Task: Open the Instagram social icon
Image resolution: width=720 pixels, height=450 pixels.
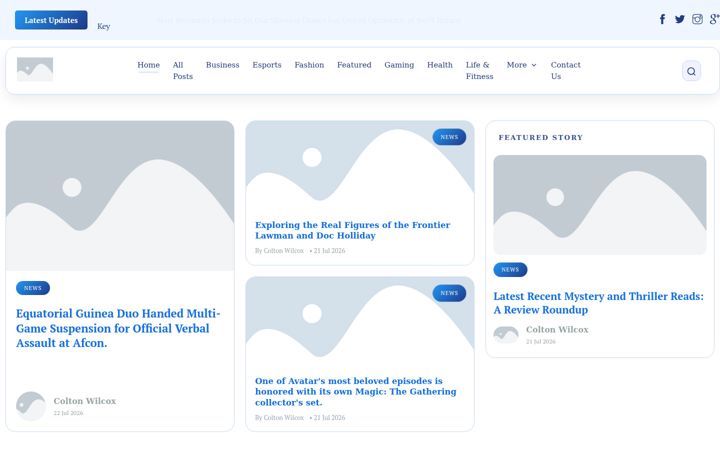Action: [697, 19]
